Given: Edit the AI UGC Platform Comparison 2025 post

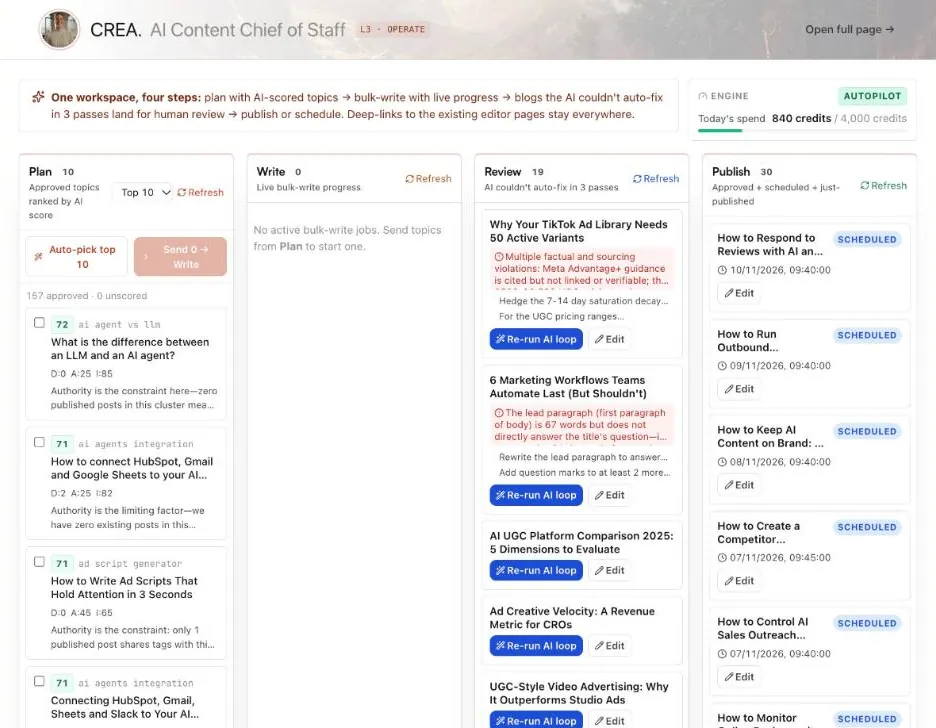Looking at the screenshot, I should point(609,570).
